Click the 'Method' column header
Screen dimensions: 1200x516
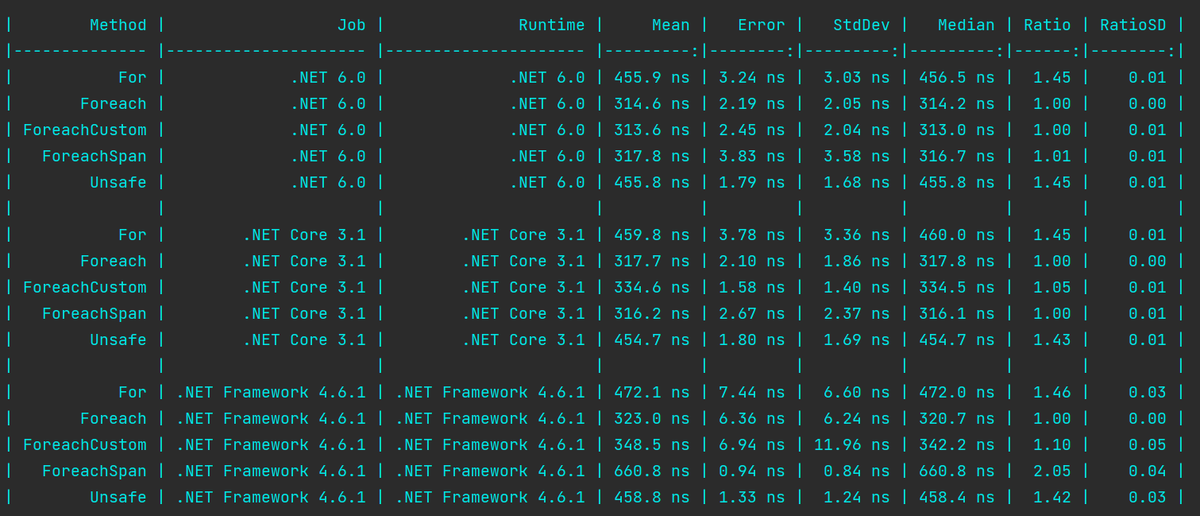click(x=118, y=25)
